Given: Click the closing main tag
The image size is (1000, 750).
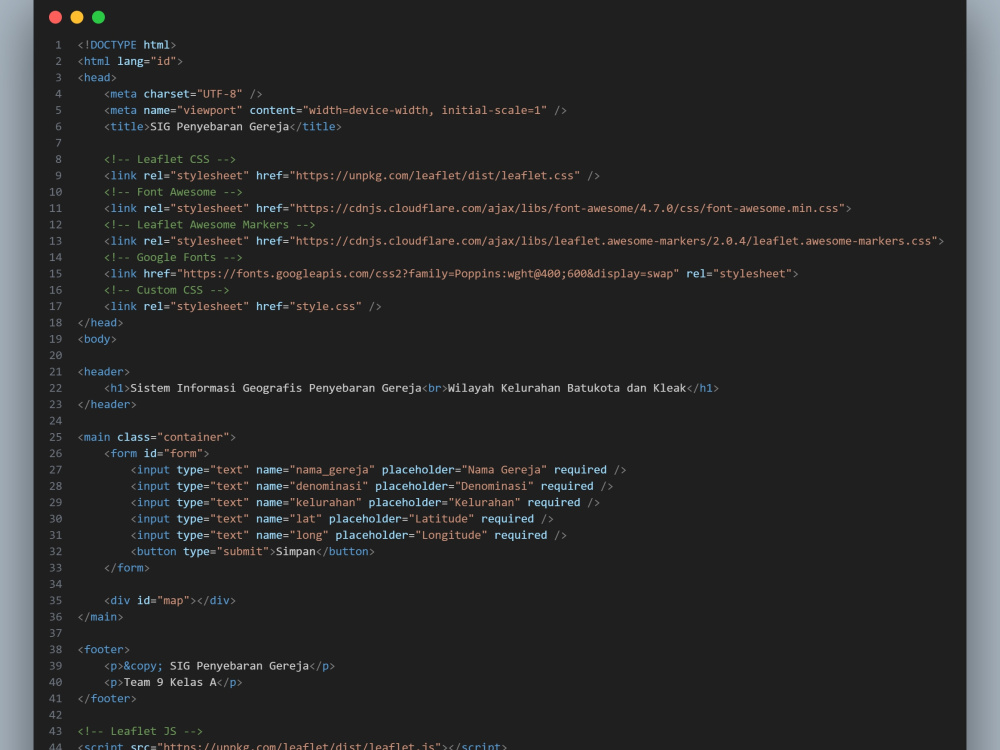Looking at the screenshot, I should [x=100, y=617].
